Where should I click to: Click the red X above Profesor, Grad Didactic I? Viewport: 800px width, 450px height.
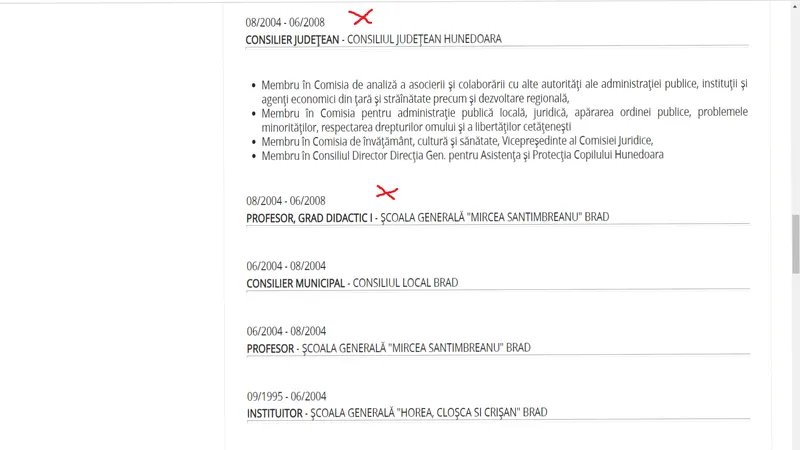tap(386, 192)
